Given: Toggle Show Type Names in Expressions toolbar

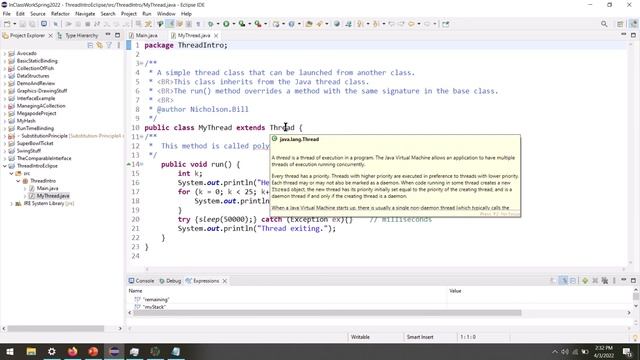Looking at the screenshot, I should tap(553, 281).
